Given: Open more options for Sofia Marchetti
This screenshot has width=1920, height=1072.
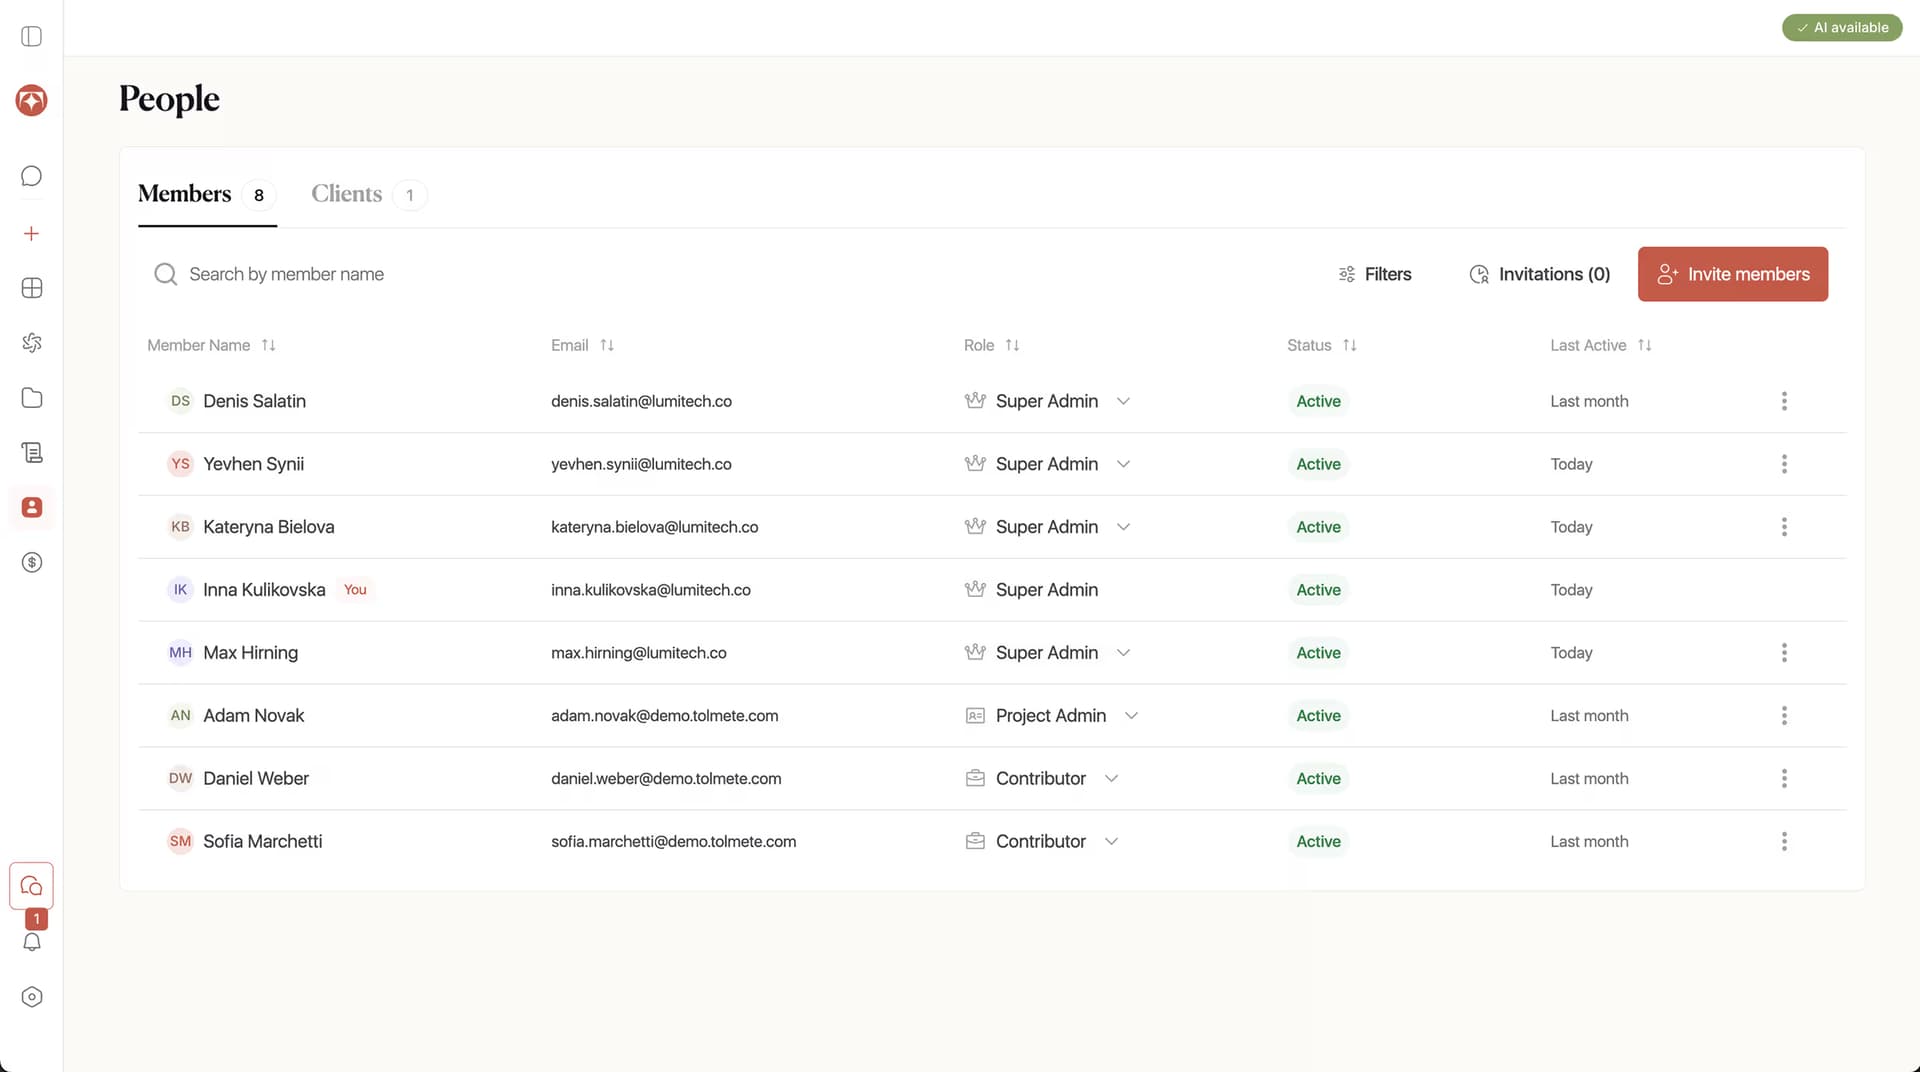Looking at the screenshot, I should (x=1784, y=842).
